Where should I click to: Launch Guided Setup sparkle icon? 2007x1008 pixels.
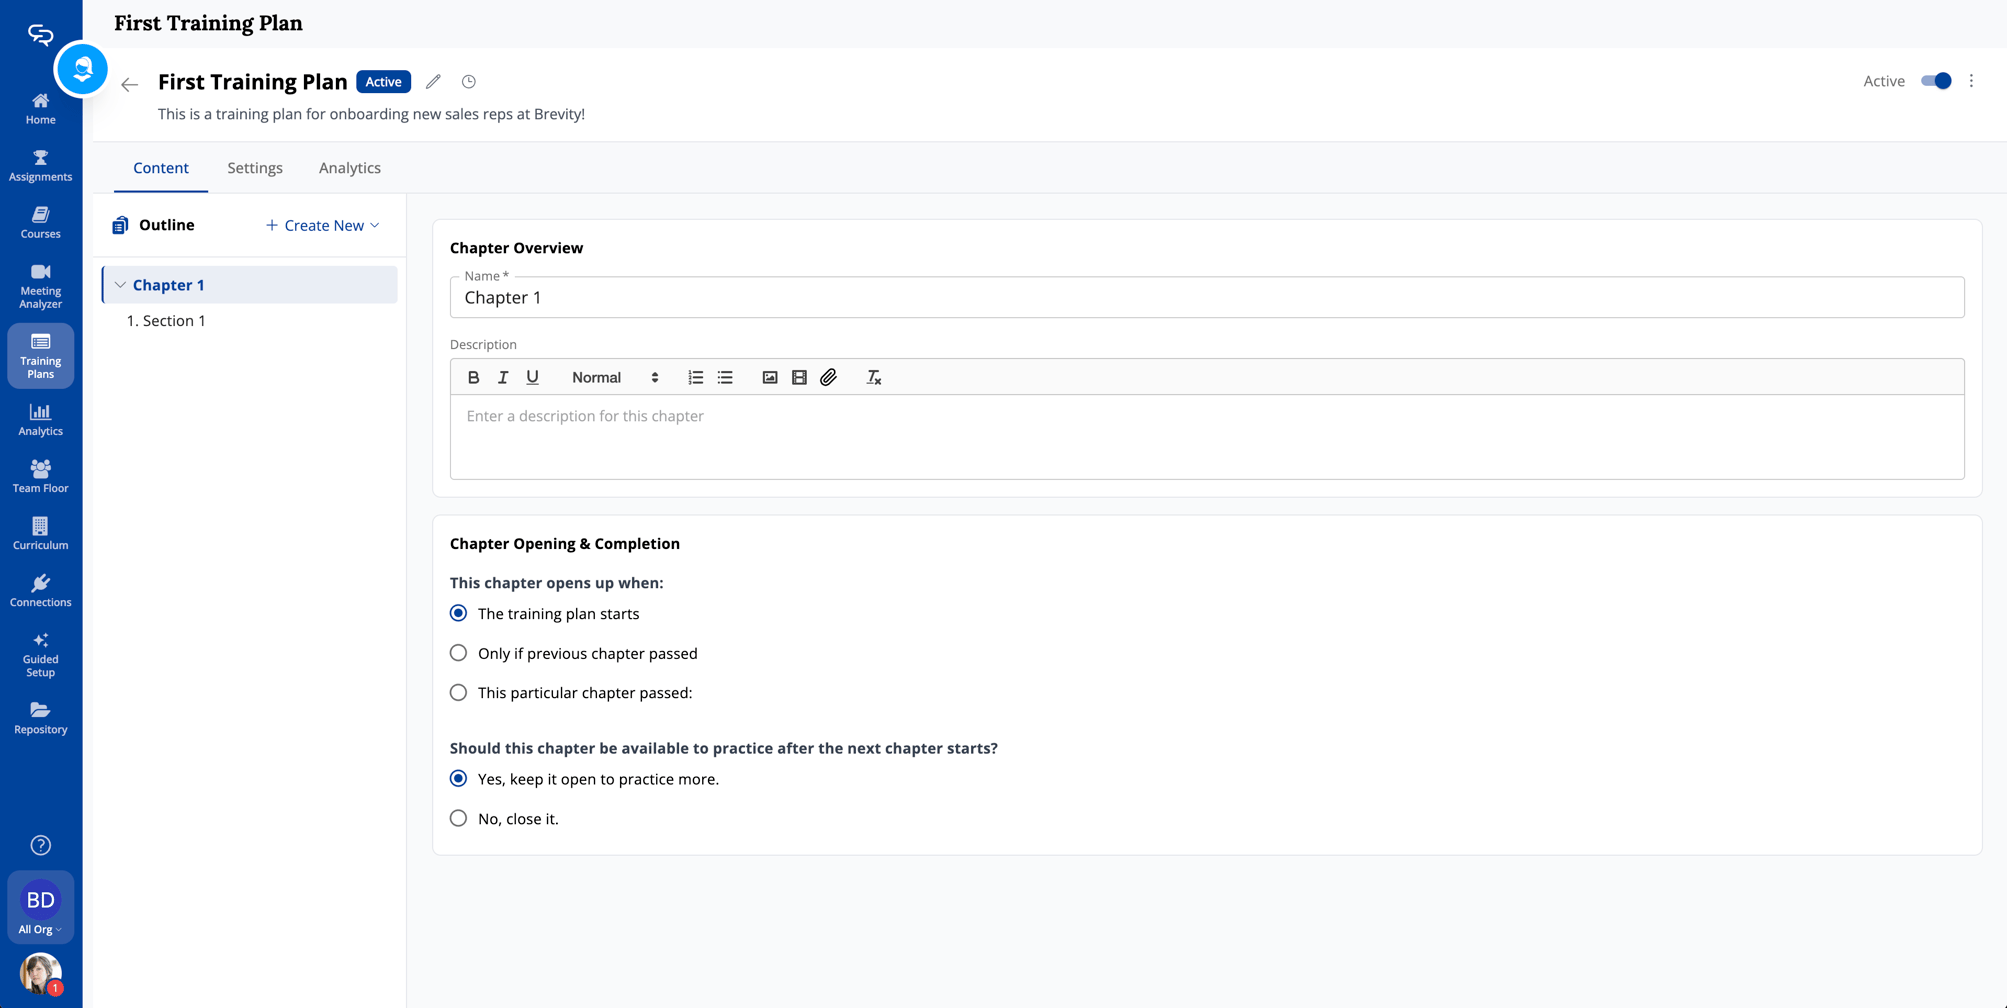pyautogui.click(x=40, y=640)
